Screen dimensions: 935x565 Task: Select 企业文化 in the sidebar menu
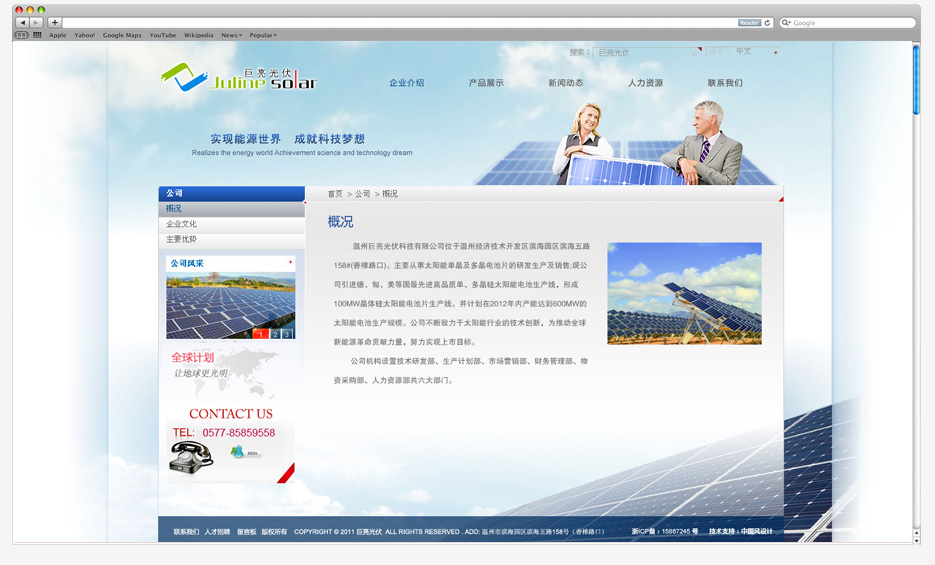pyautogui.click(x=182, y=224)
